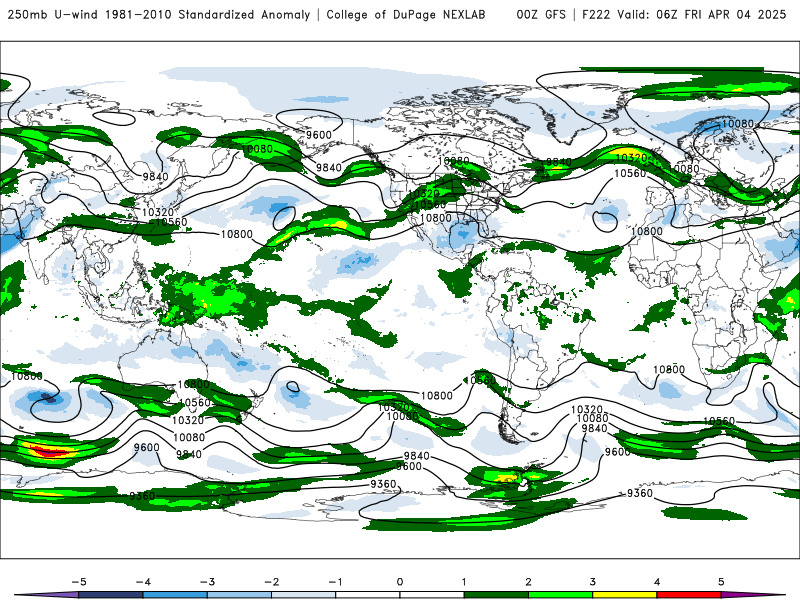Click the 'College of DuPage NEXLAB' text
Image resolution: width=800 pixels, height=600 pixels.
tap(406, 14)
